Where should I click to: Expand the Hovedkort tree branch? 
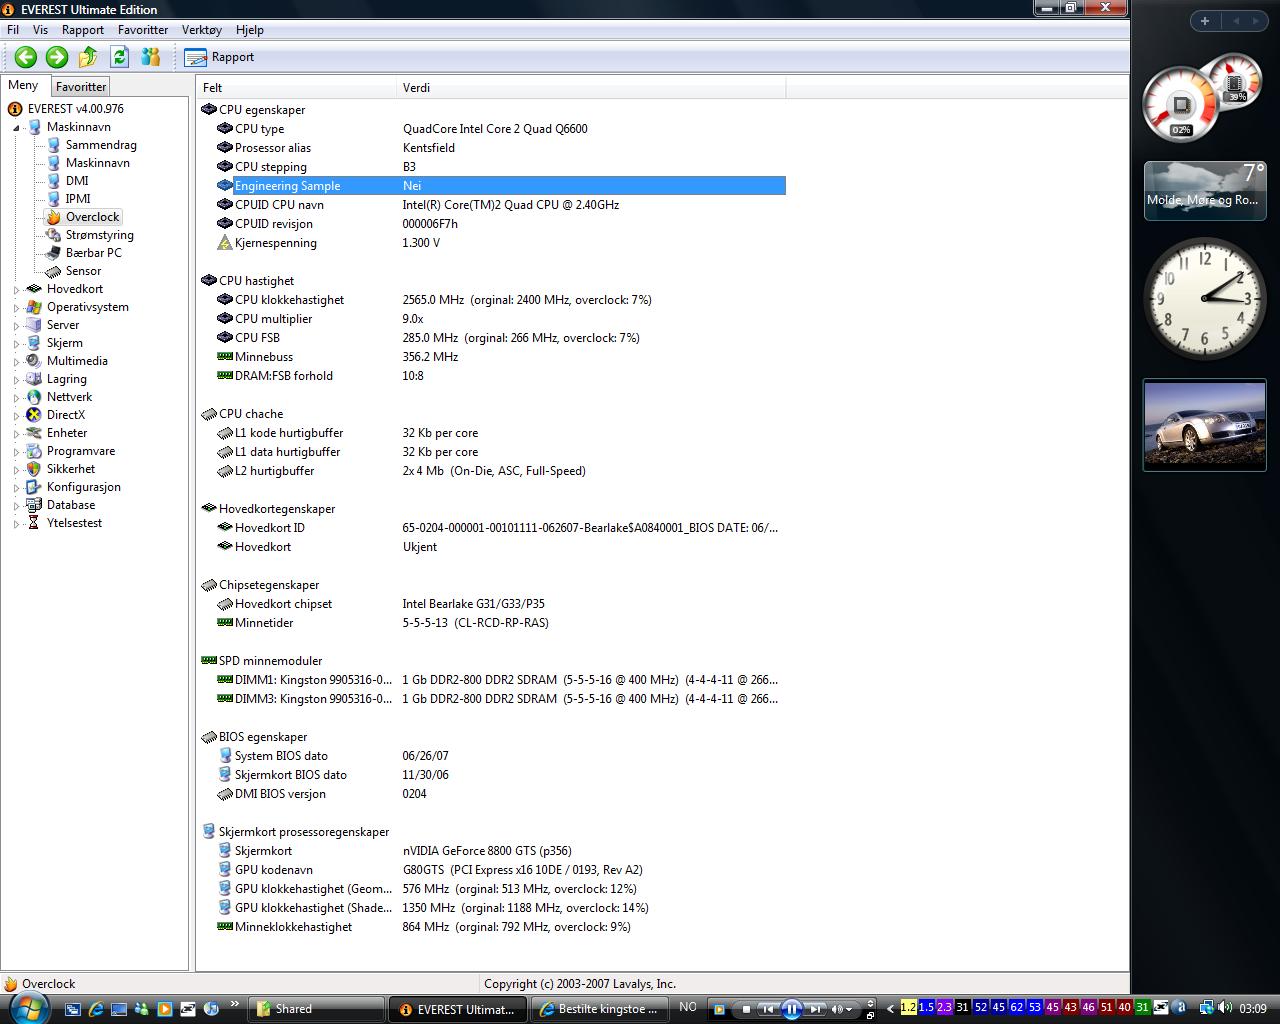tap(17, 290)
